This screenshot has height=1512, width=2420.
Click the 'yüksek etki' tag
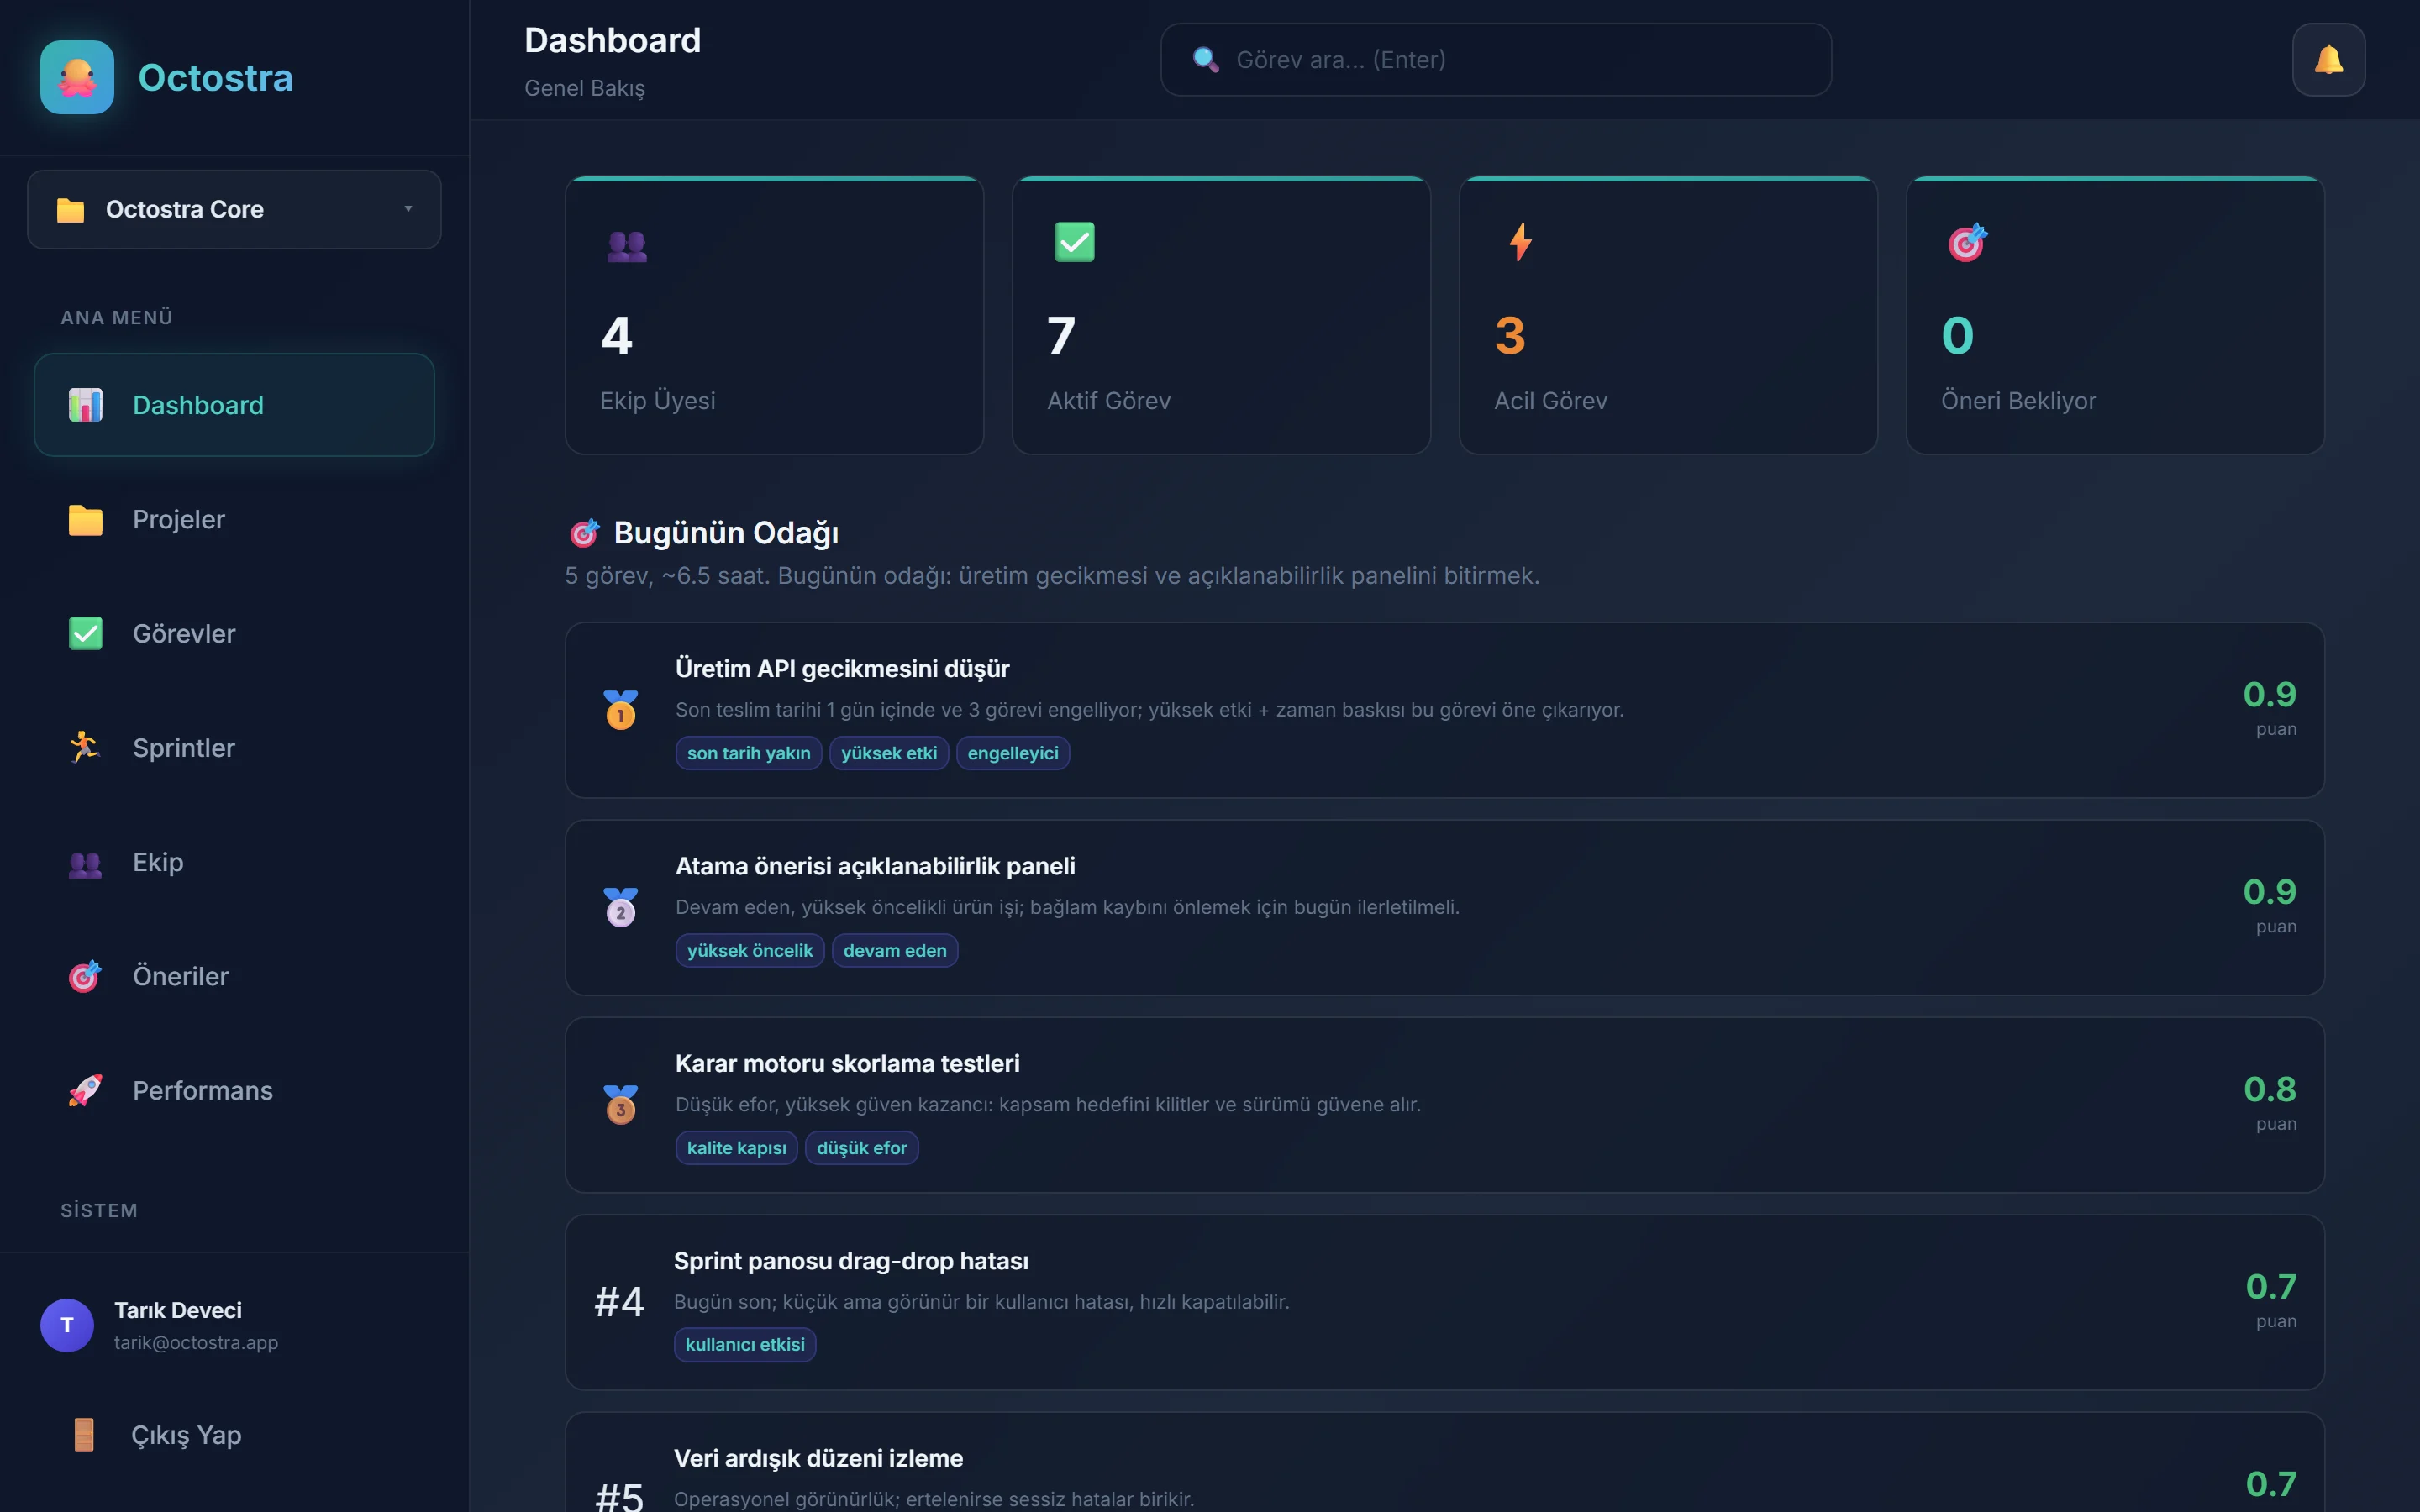click(x=889, y=753)
